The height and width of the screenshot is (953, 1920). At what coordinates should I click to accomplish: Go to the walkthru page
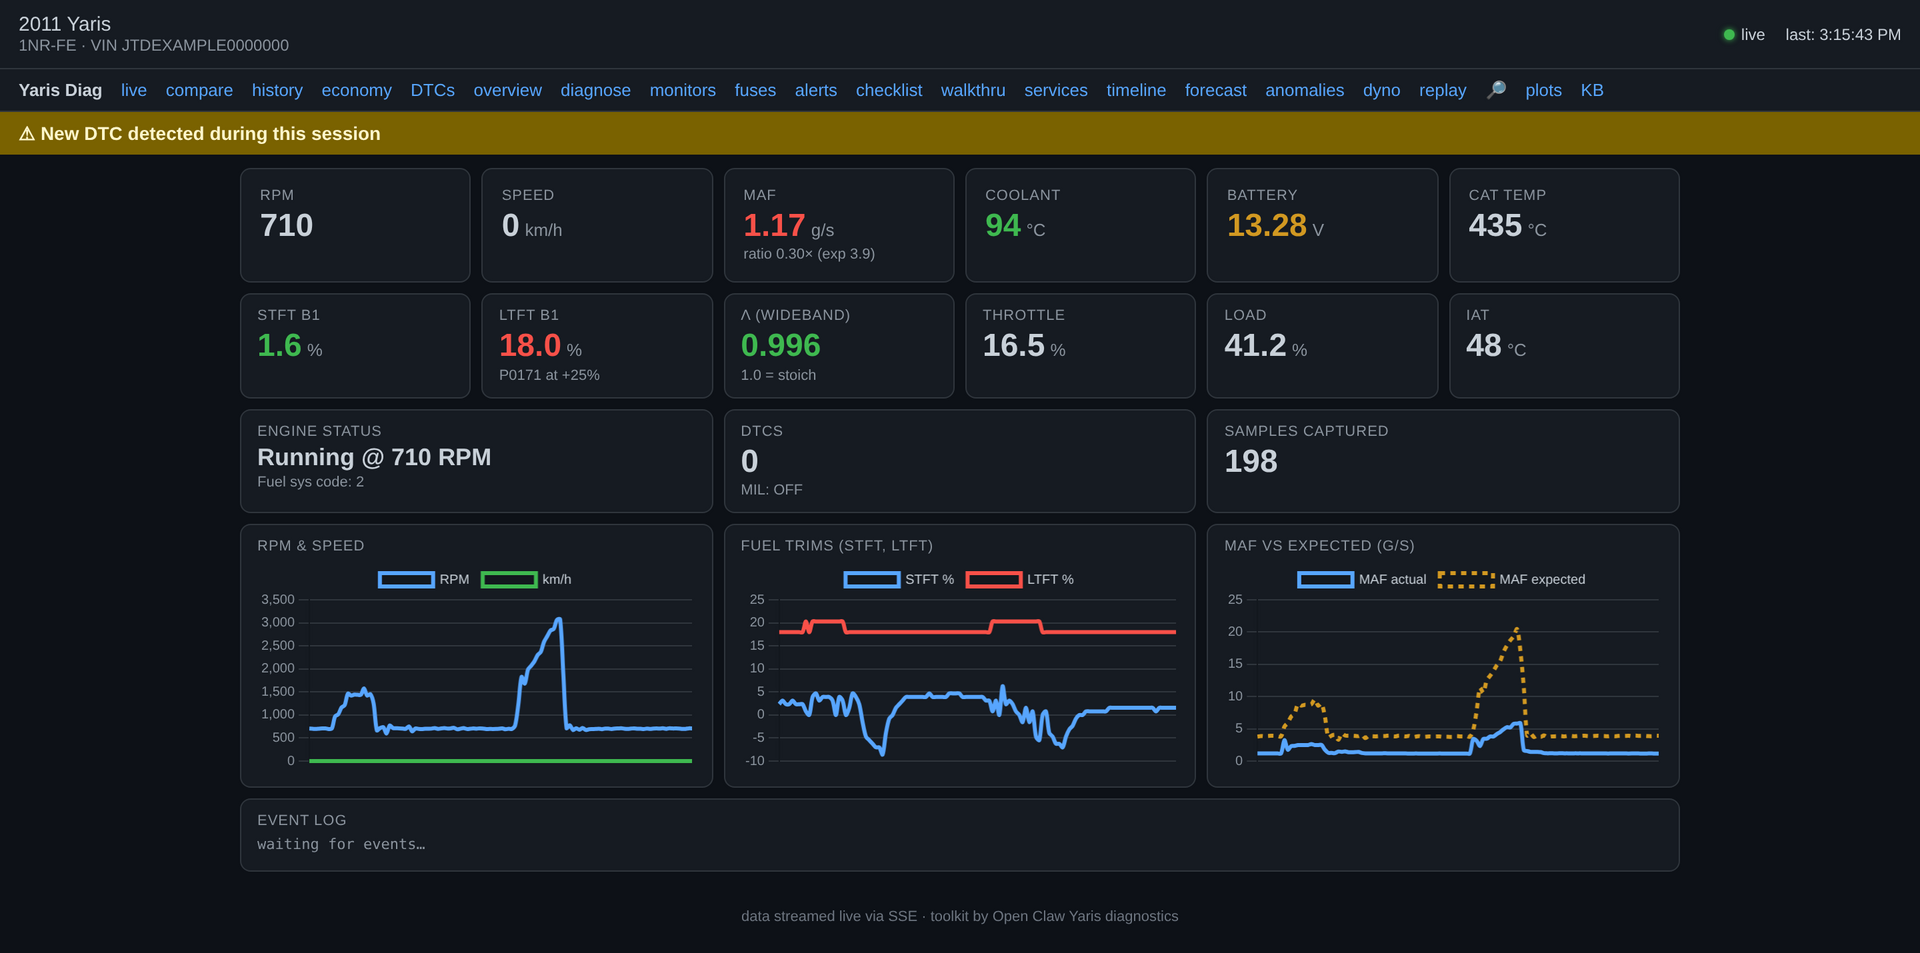973,90
